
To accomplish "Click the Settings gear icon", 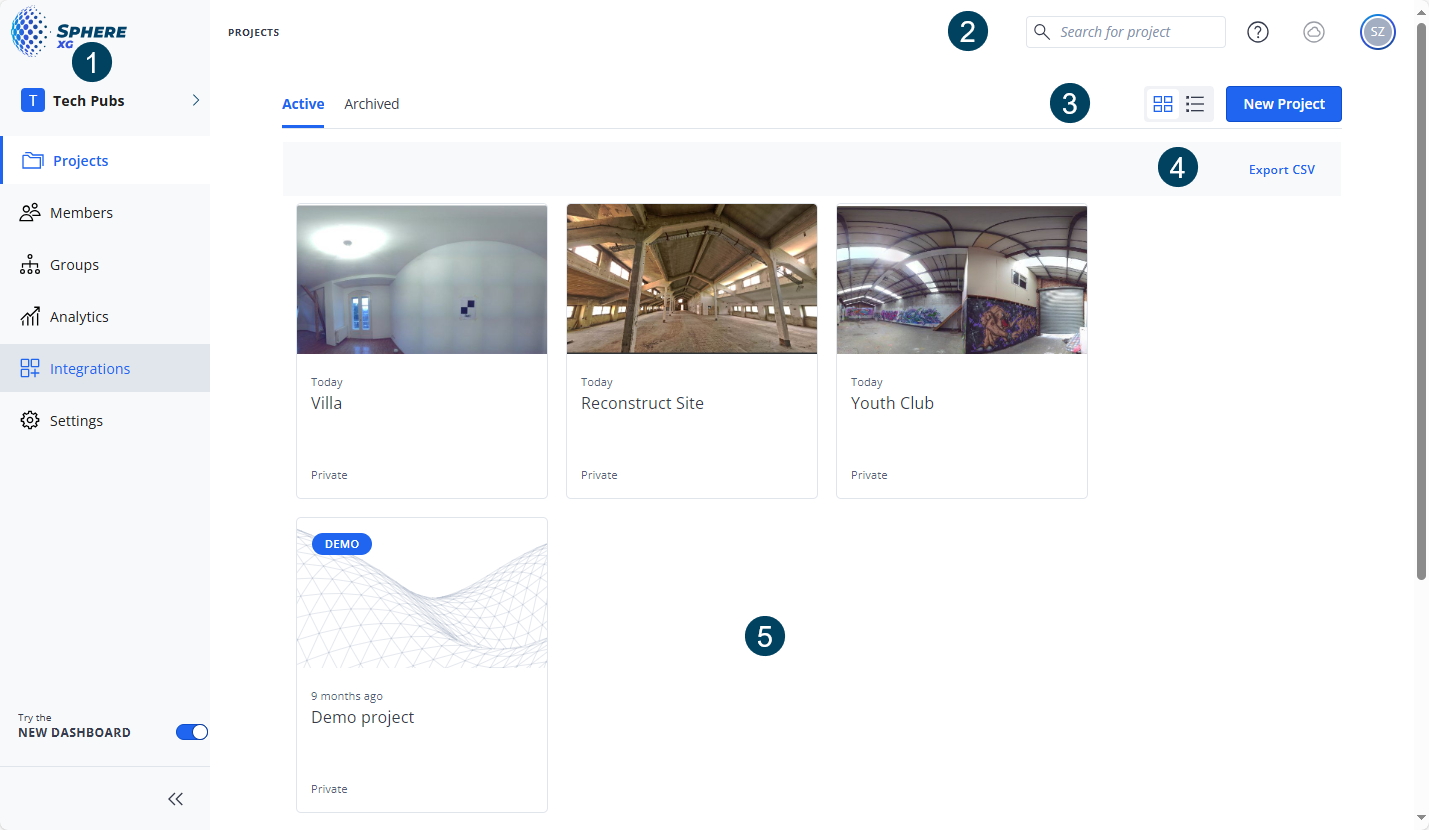I will pos(31,421).
